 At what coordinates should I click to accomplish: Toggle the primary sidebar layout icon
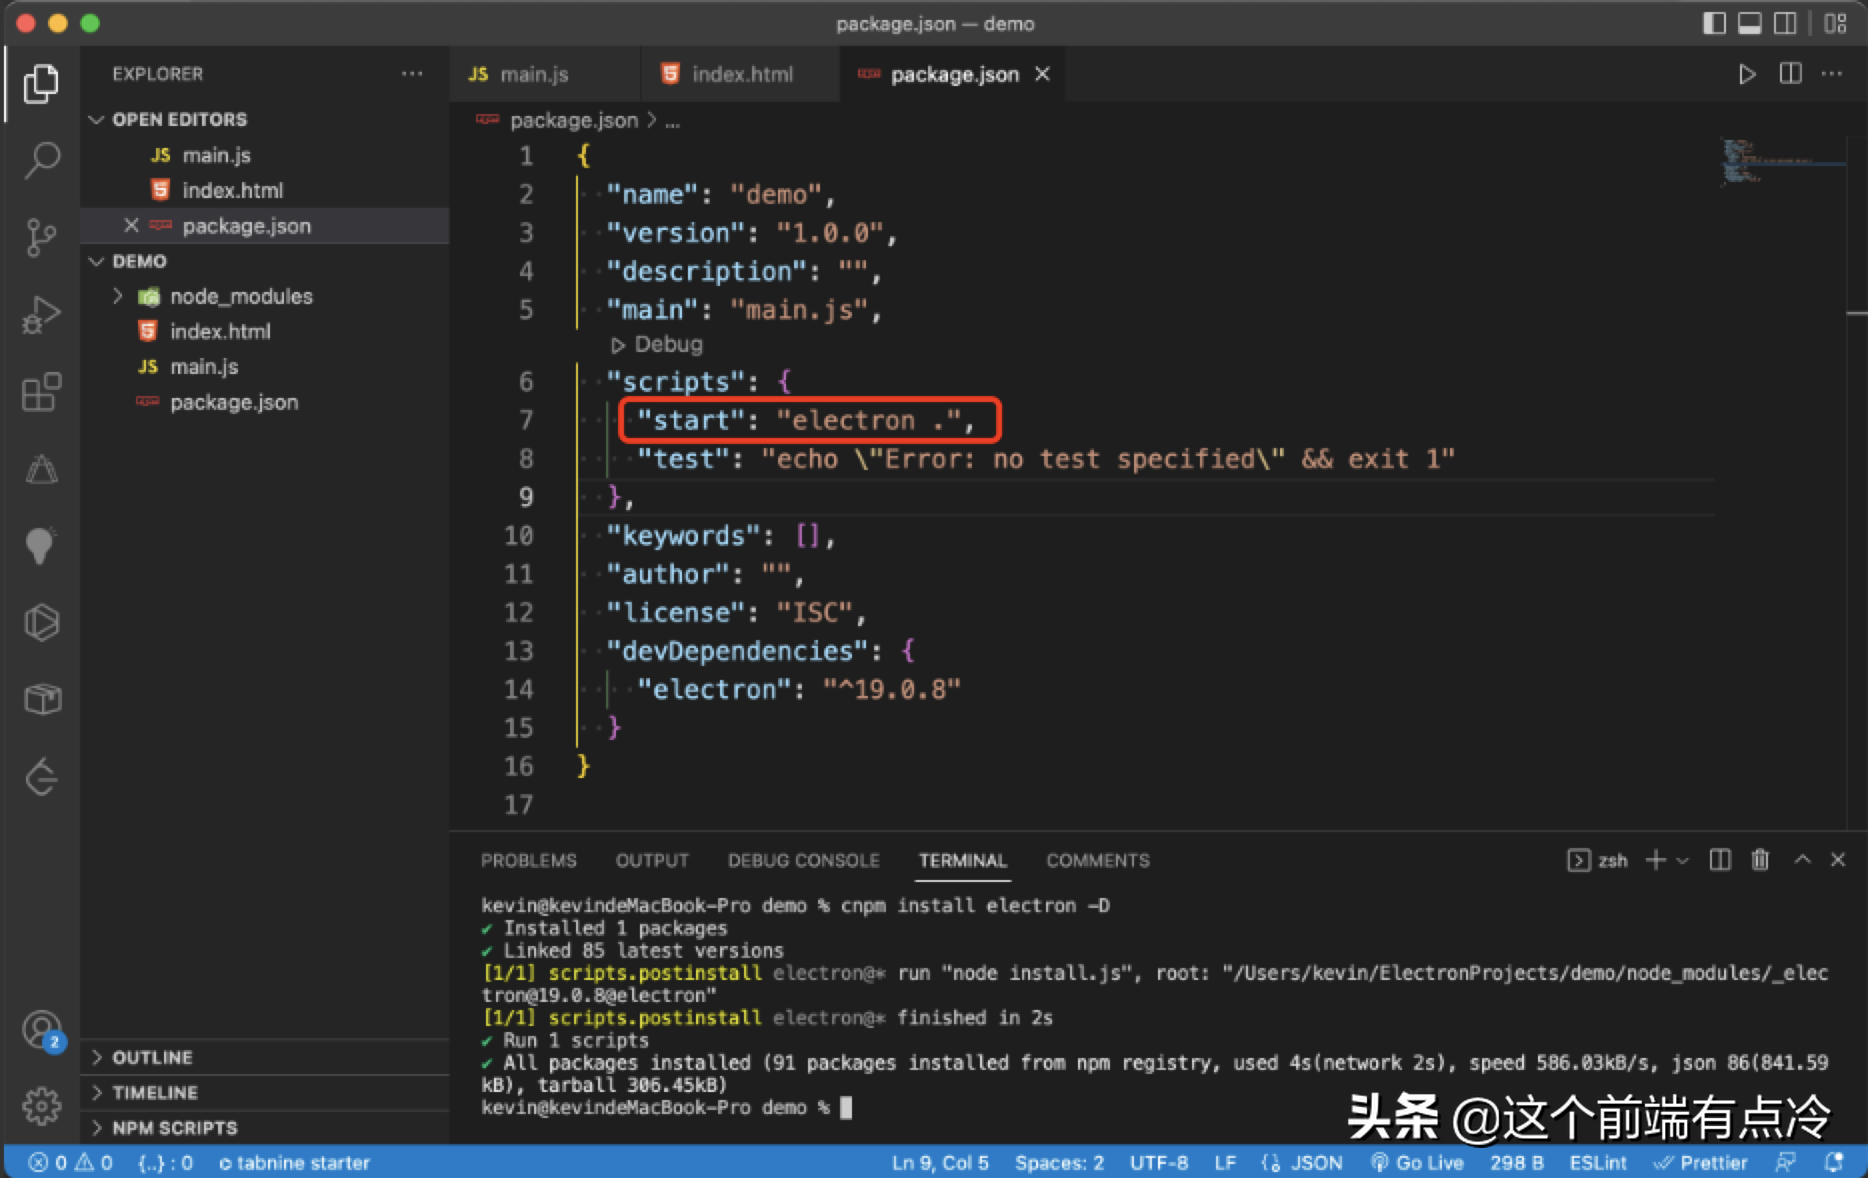coord(1714,23)
